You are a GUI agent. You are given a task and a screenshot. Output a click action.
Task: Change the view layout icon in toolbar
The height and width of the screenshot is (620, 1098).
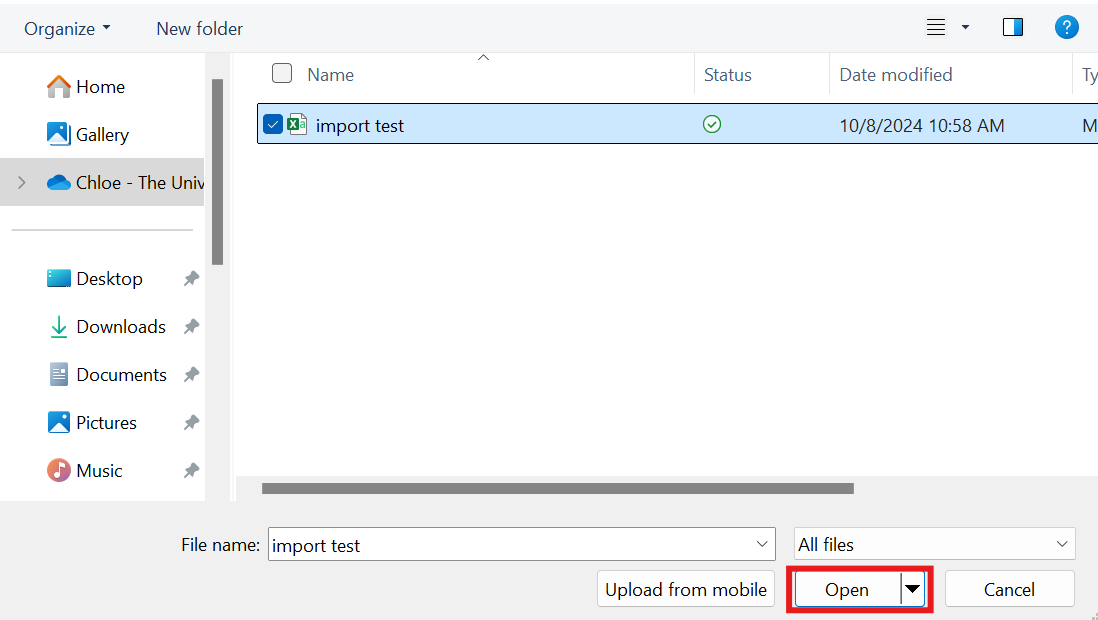pyautogui.click(x=938, y=27)
